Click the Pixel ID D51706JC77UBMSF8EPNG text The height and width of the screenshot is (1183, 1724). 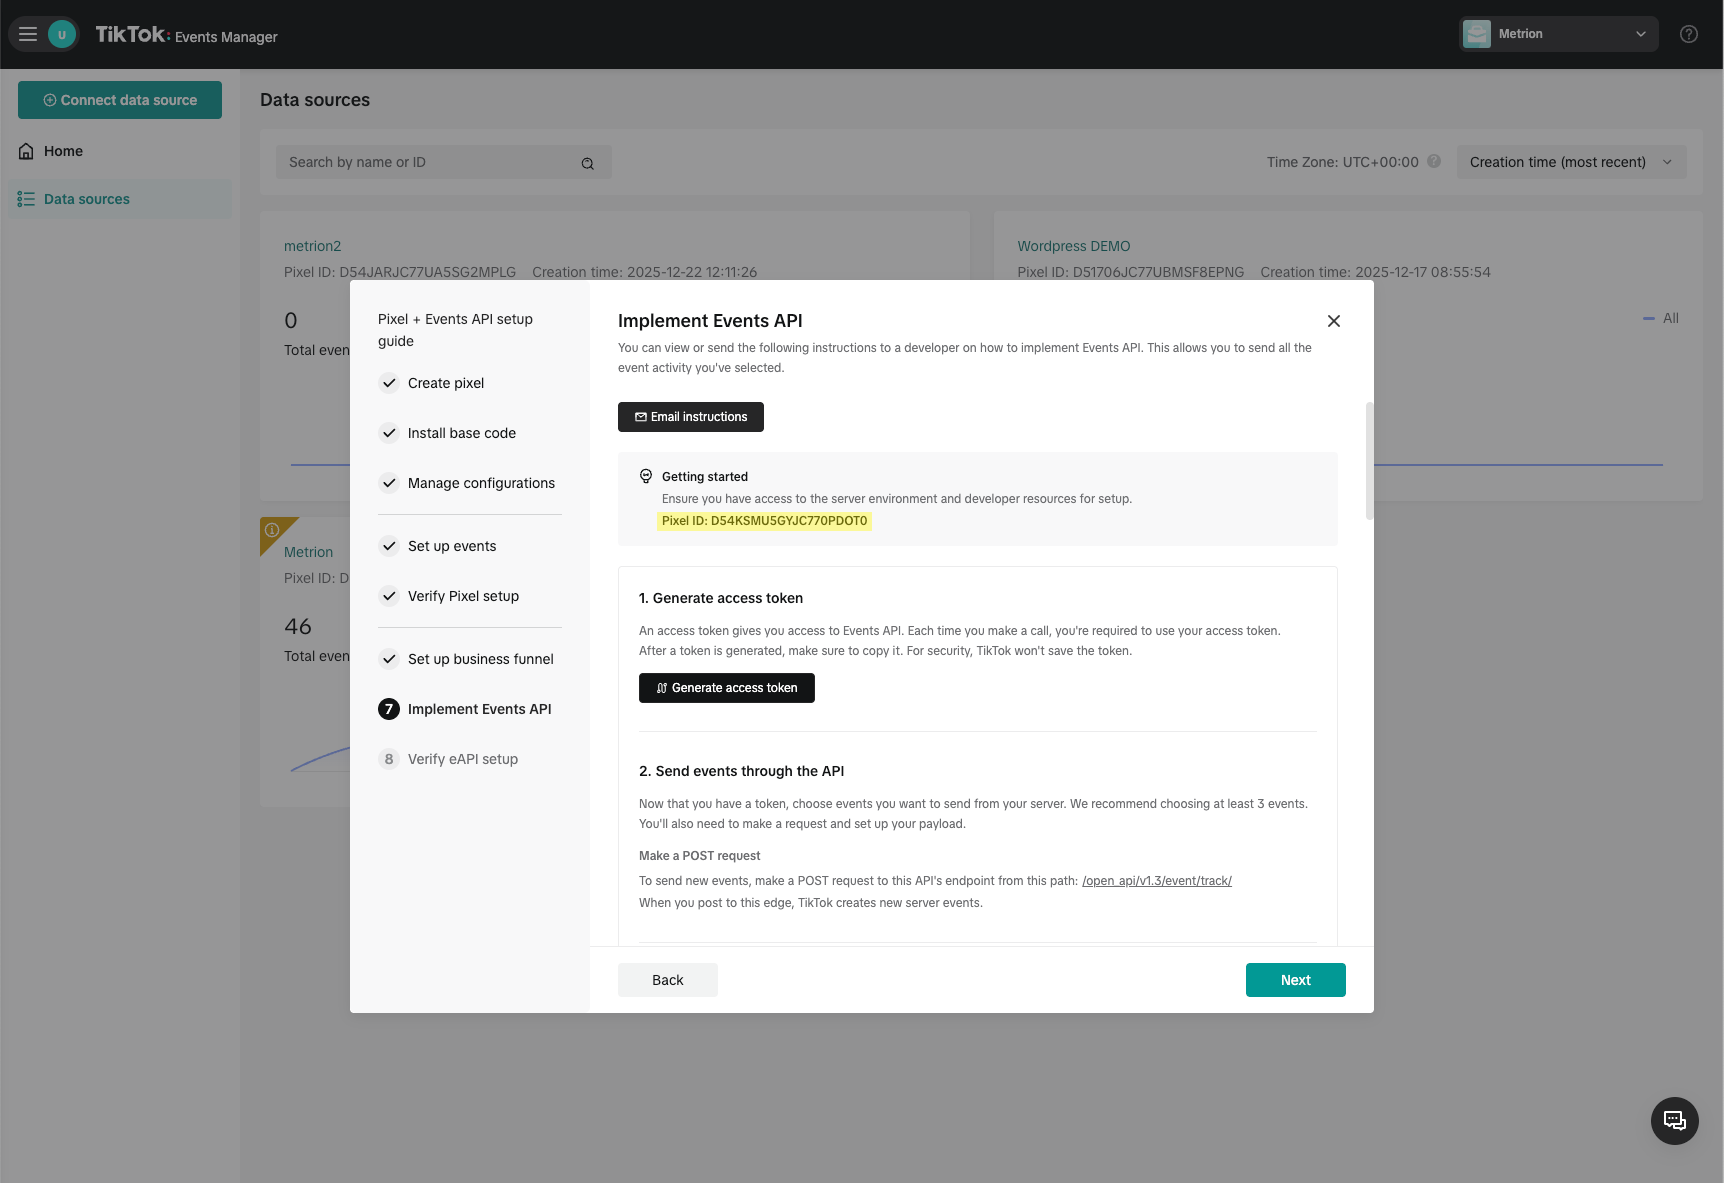pyautogui.click(x=1131, y=272)
